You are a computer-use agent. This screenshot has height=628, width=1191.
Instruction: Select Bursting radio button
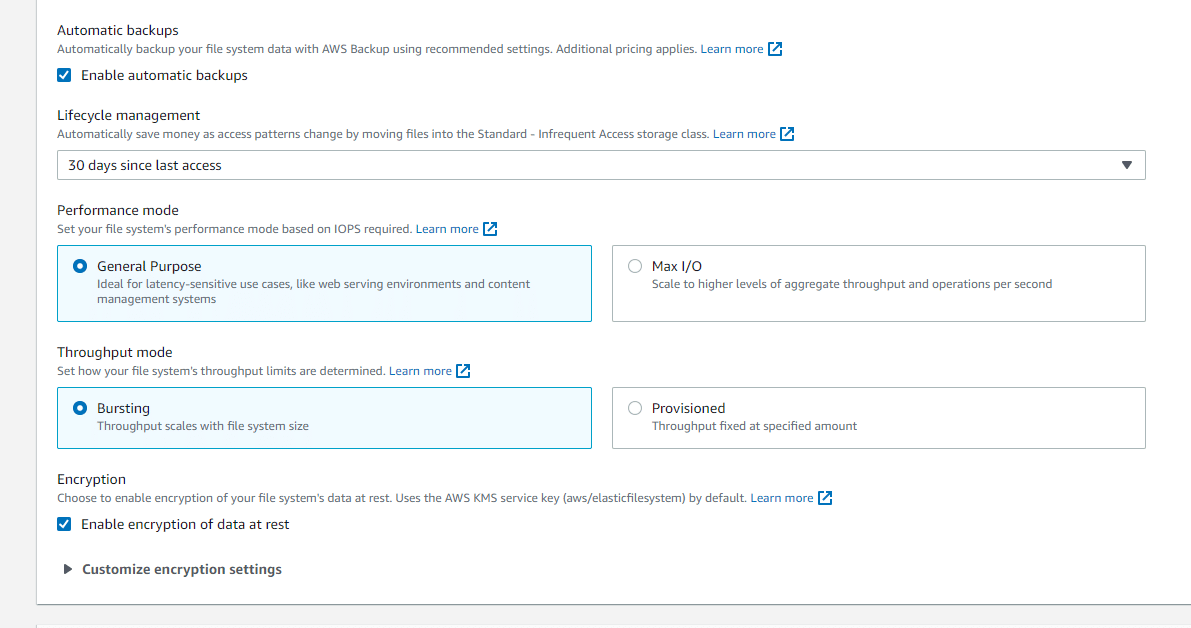click(x=80, y=408)
